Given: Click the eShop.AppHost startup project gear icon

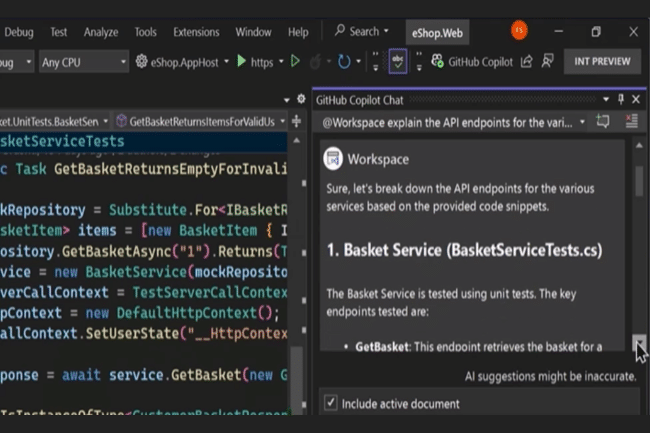Looking at the screenshot, I should click(141, 61).
